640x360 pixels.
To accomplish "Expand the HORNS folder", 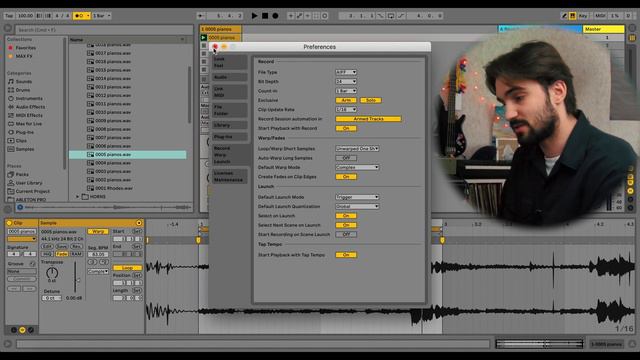I will (78, 197).
